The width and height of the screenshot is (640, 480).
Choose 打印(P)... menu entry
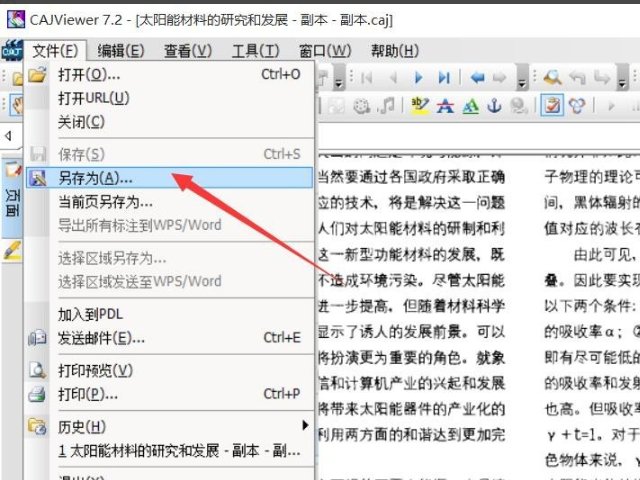click(x=169, y=394)
